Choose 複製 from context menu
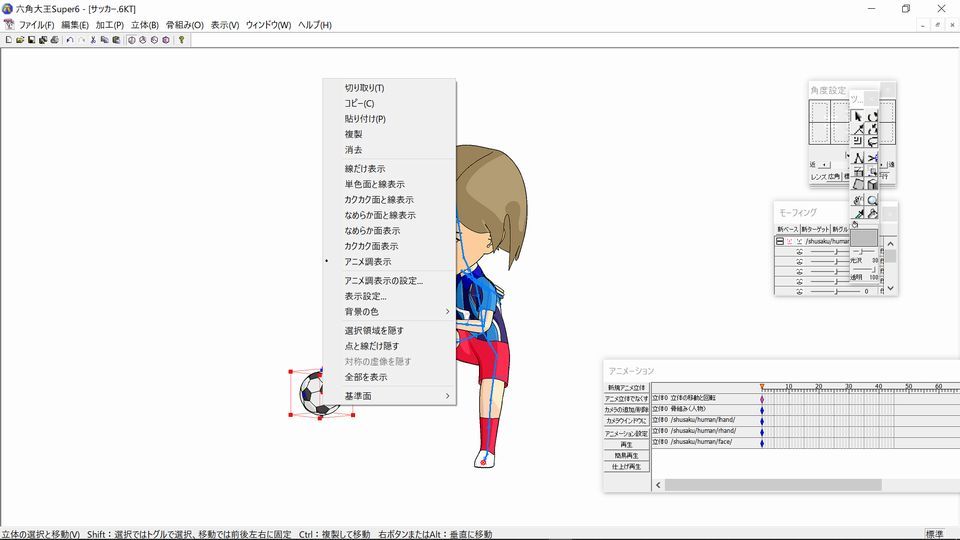960x540 pixels. coord(389,134)
